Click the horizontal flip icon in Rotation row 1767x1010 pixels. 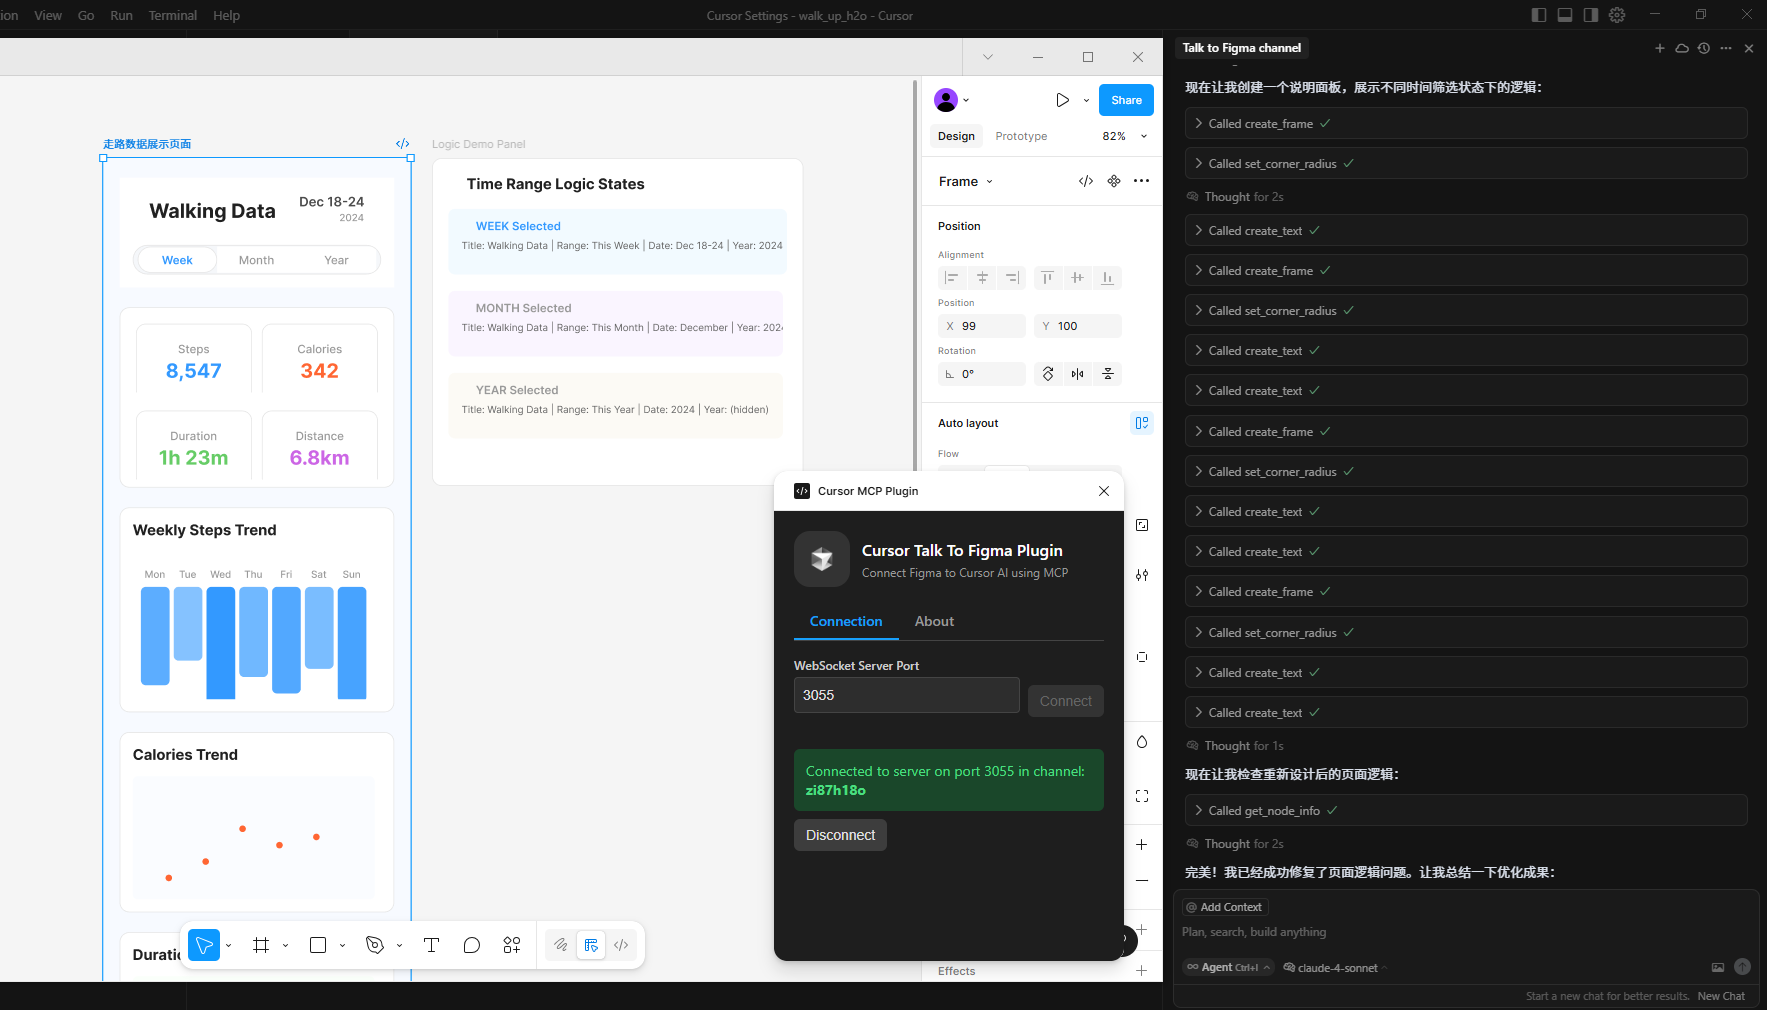coord(1078,373)
